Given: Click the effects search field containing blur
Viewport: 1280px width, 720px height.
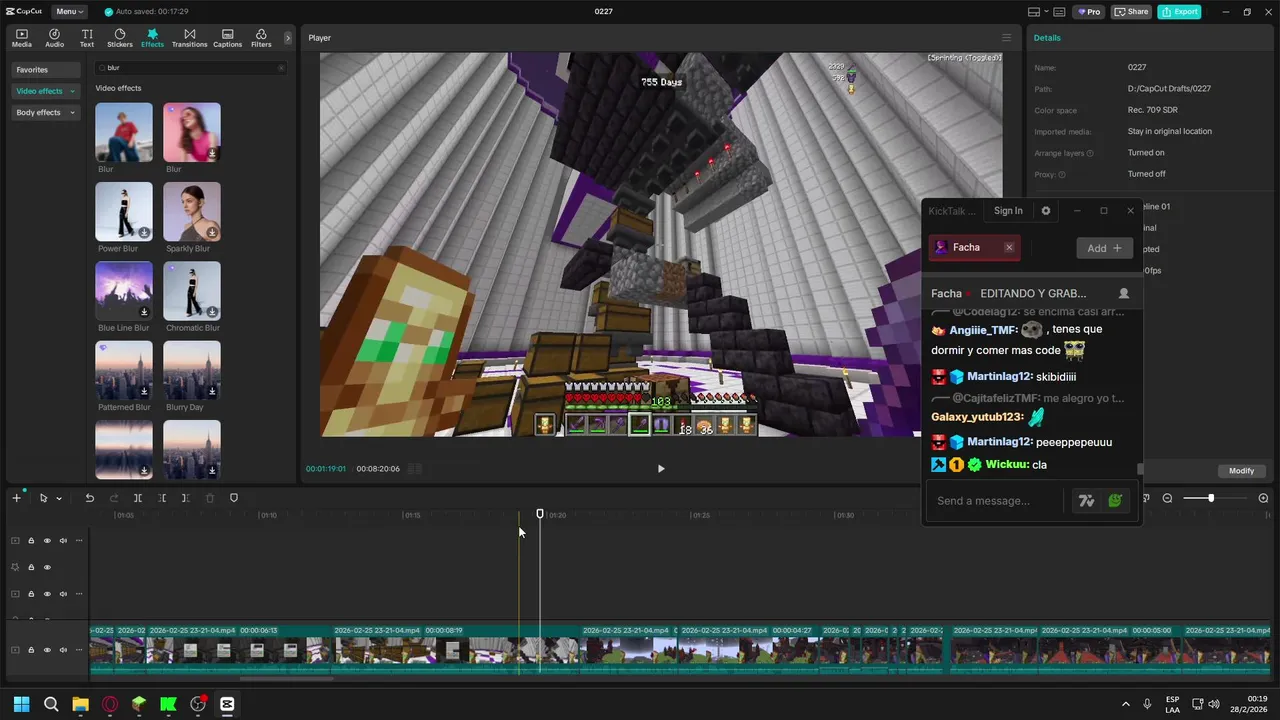Looking at the screenshot, I should 190,68.
